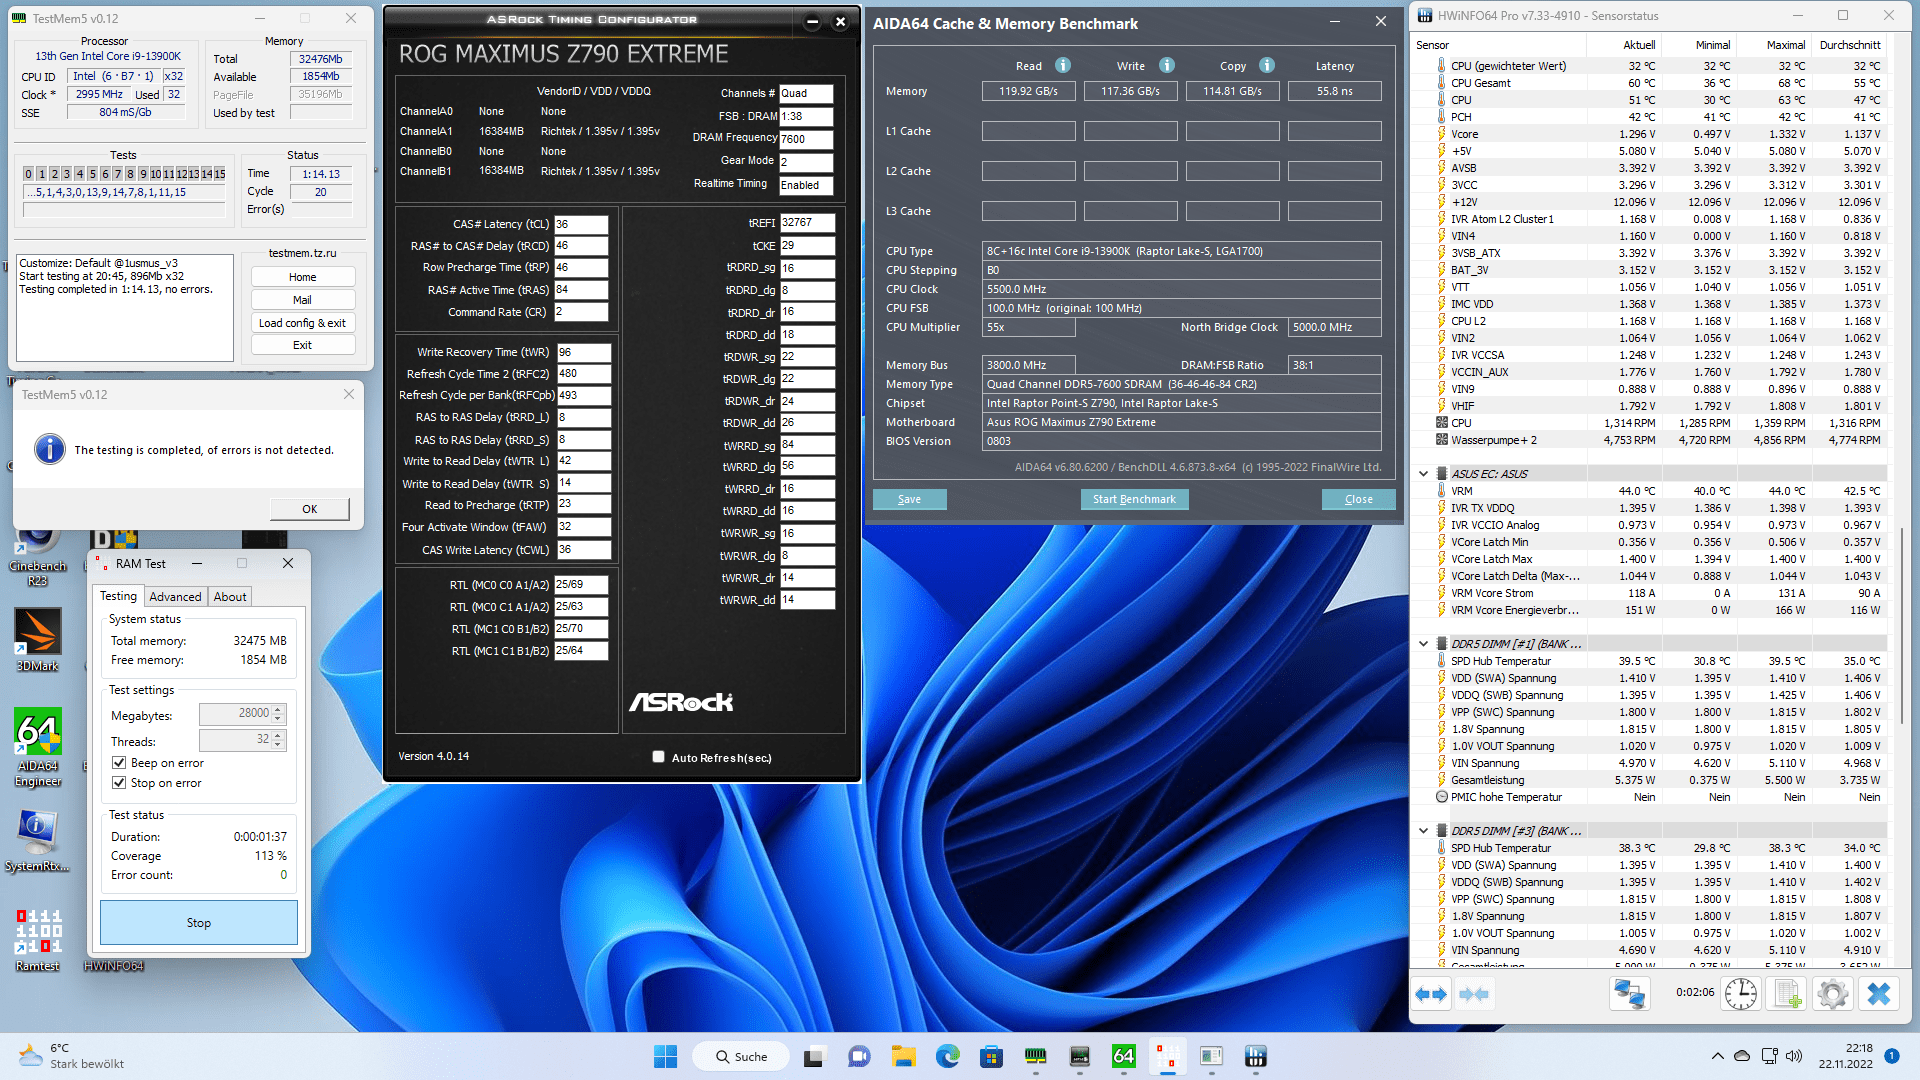
Task: Click HWiNFO collapse columns arrows icon
Action: (1474, 994)
